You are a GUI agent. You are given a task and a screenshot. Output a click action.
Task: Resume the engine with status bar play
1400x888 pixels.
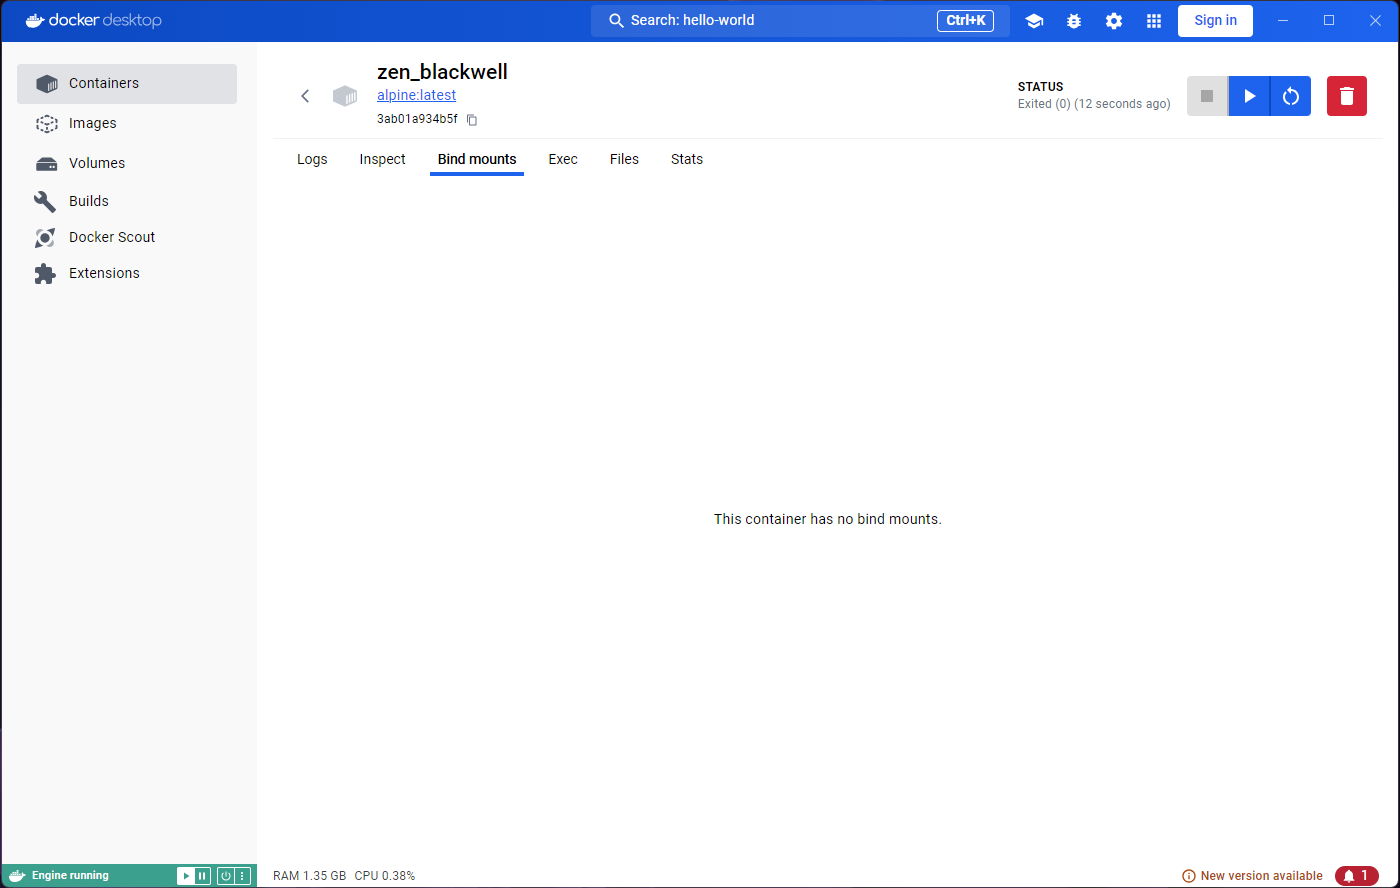[186, 876]
